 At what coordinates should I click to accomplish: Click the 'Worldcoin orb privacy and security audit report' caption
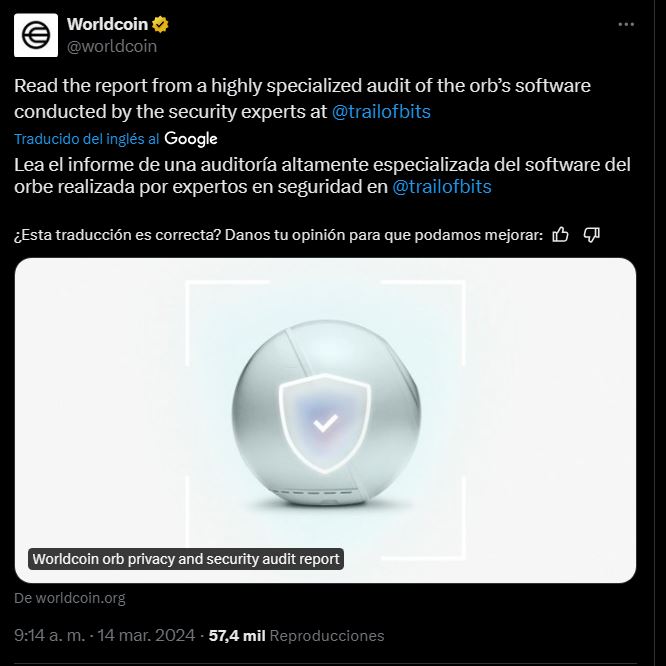pyautogui.click(x=186, y=559)
